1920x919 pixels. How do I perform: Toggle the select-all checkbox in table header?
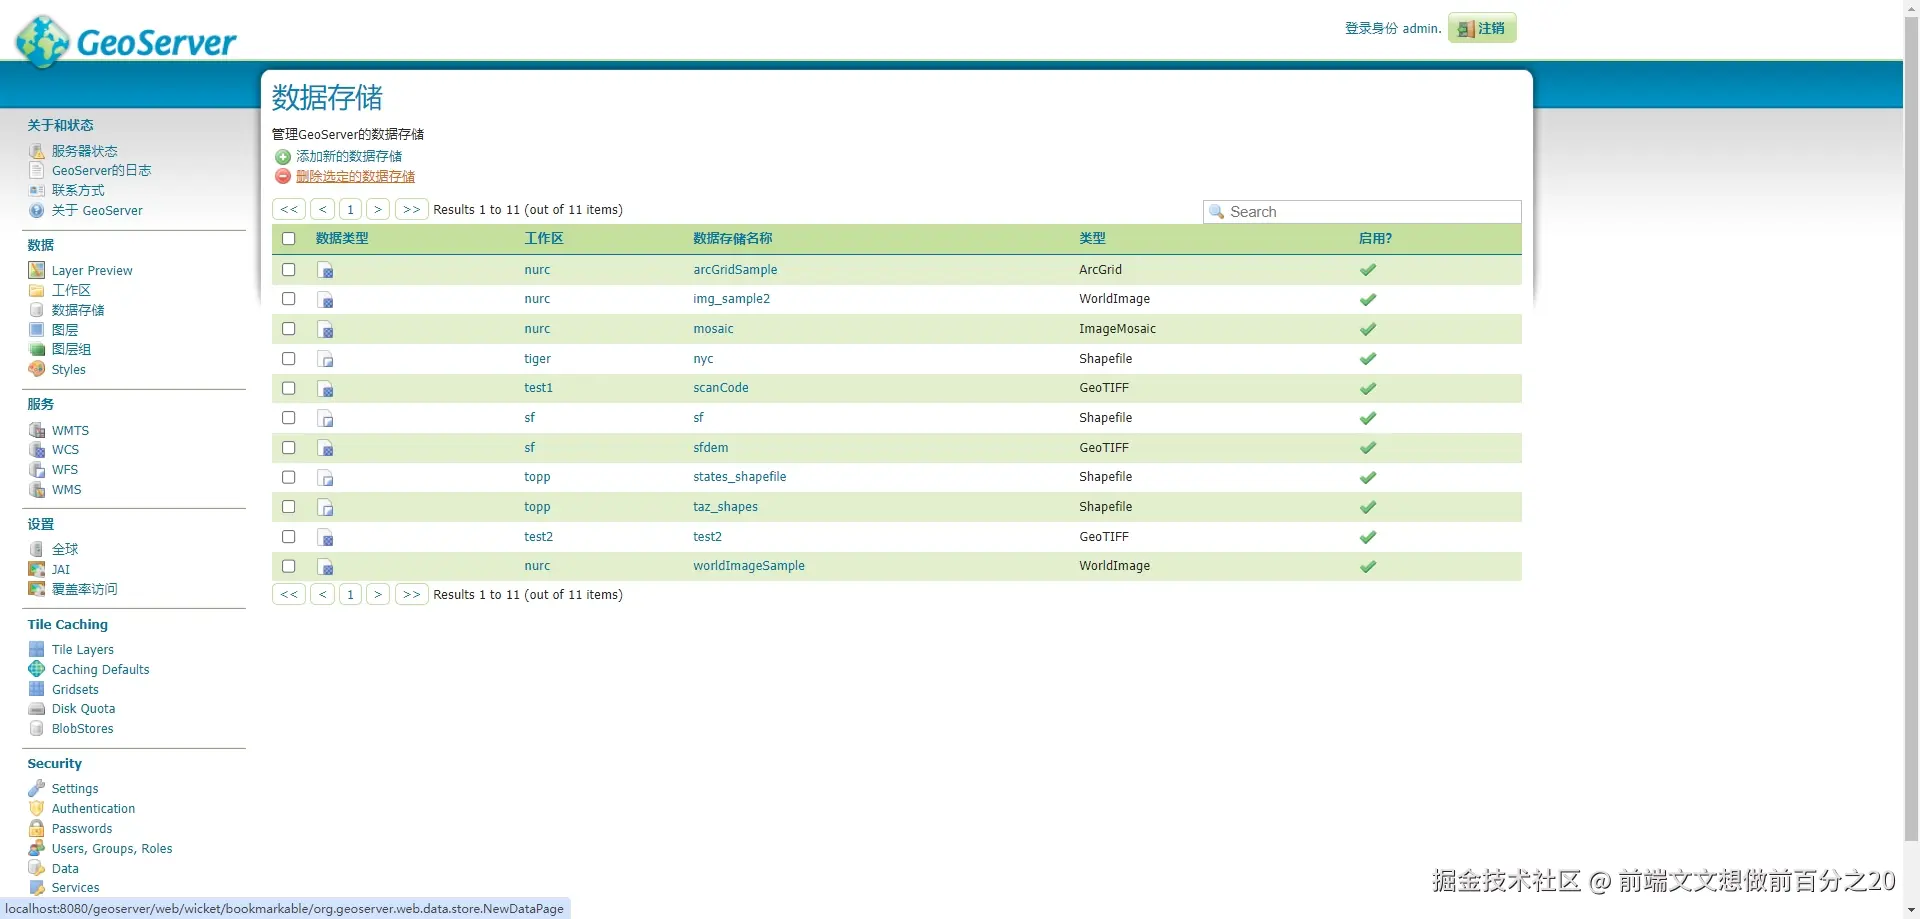(289, 239)
